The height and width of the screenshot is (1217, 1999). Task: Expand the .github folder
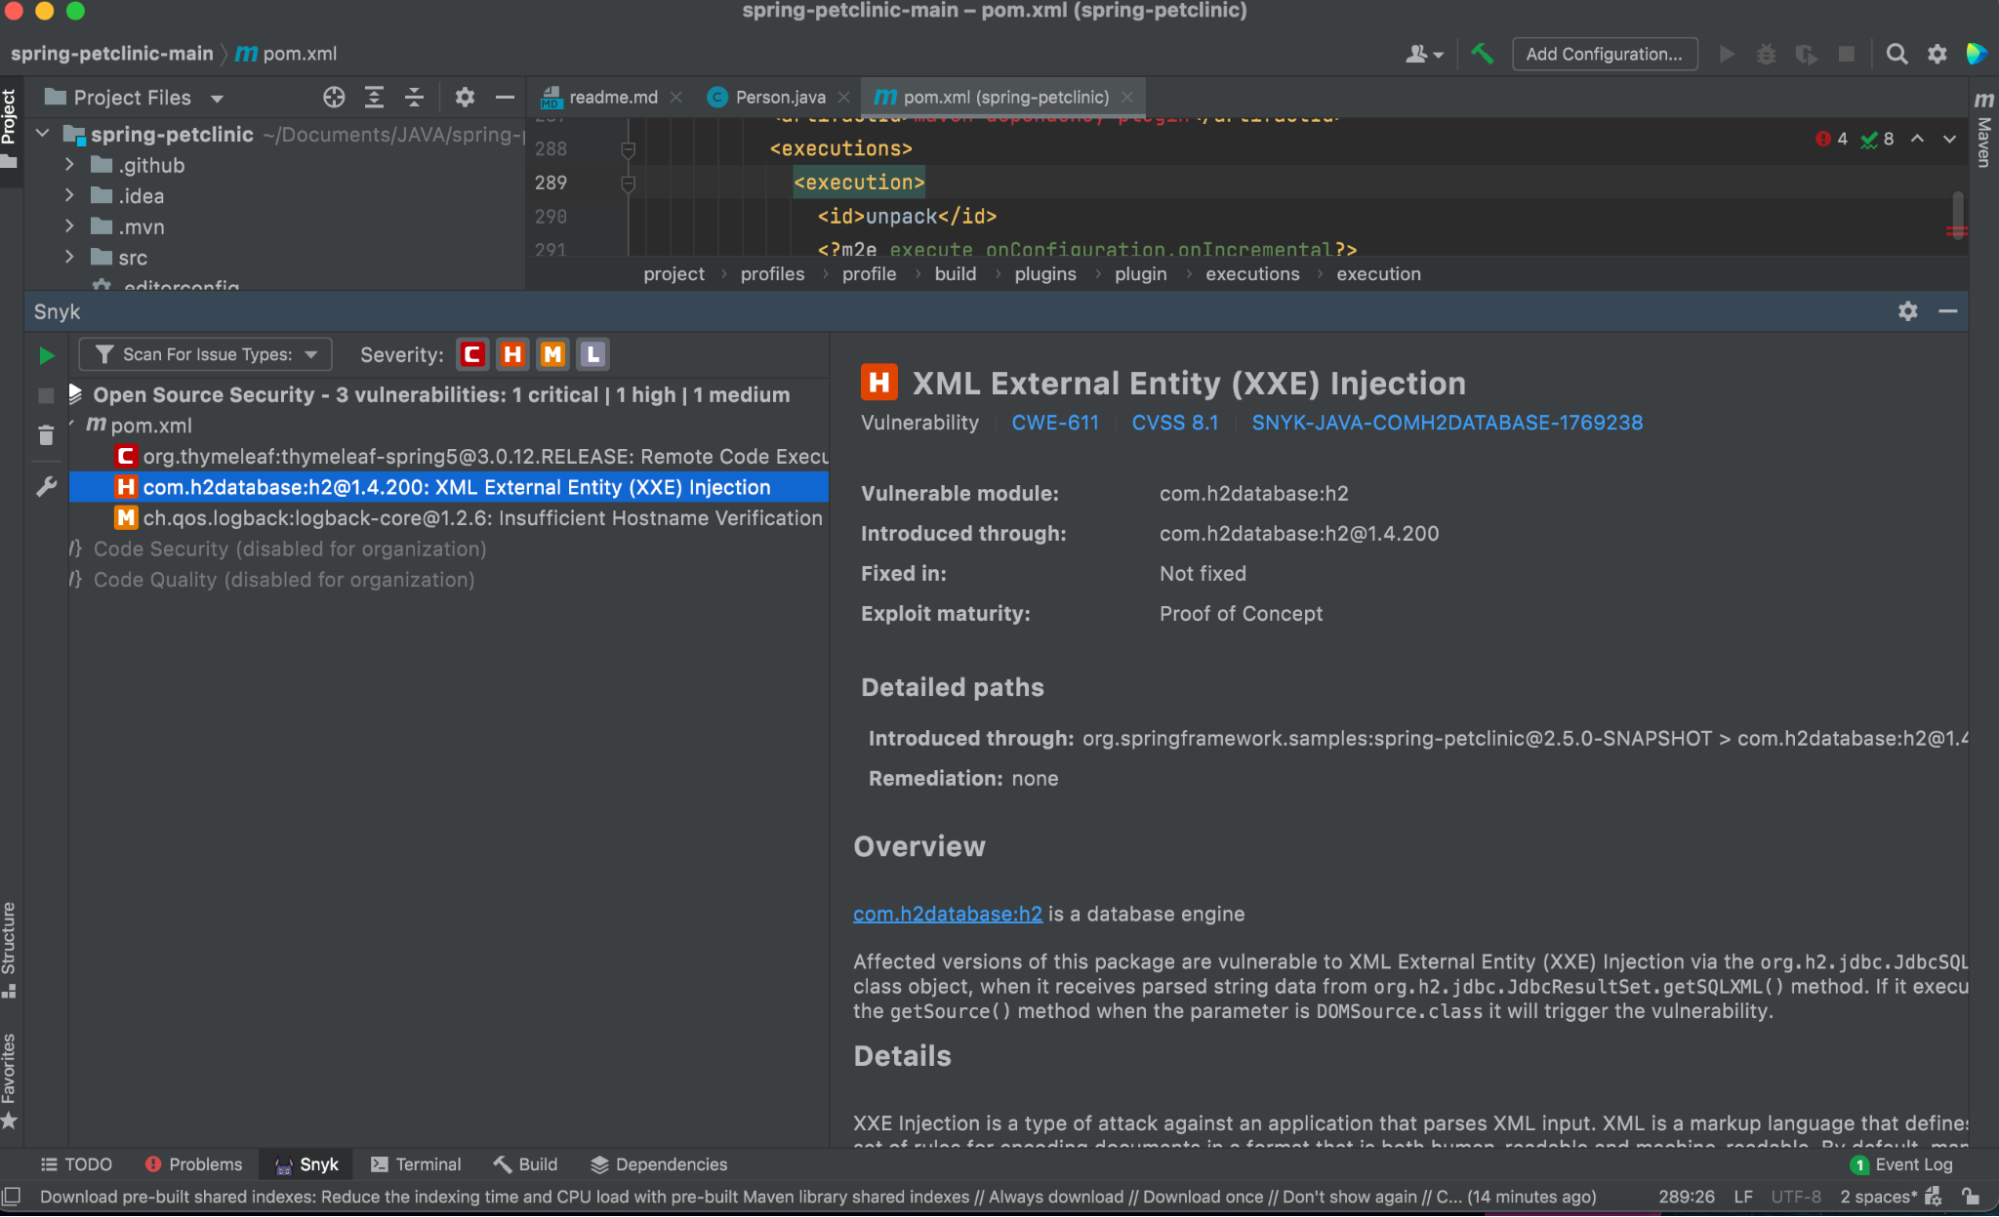coord(69,165)
